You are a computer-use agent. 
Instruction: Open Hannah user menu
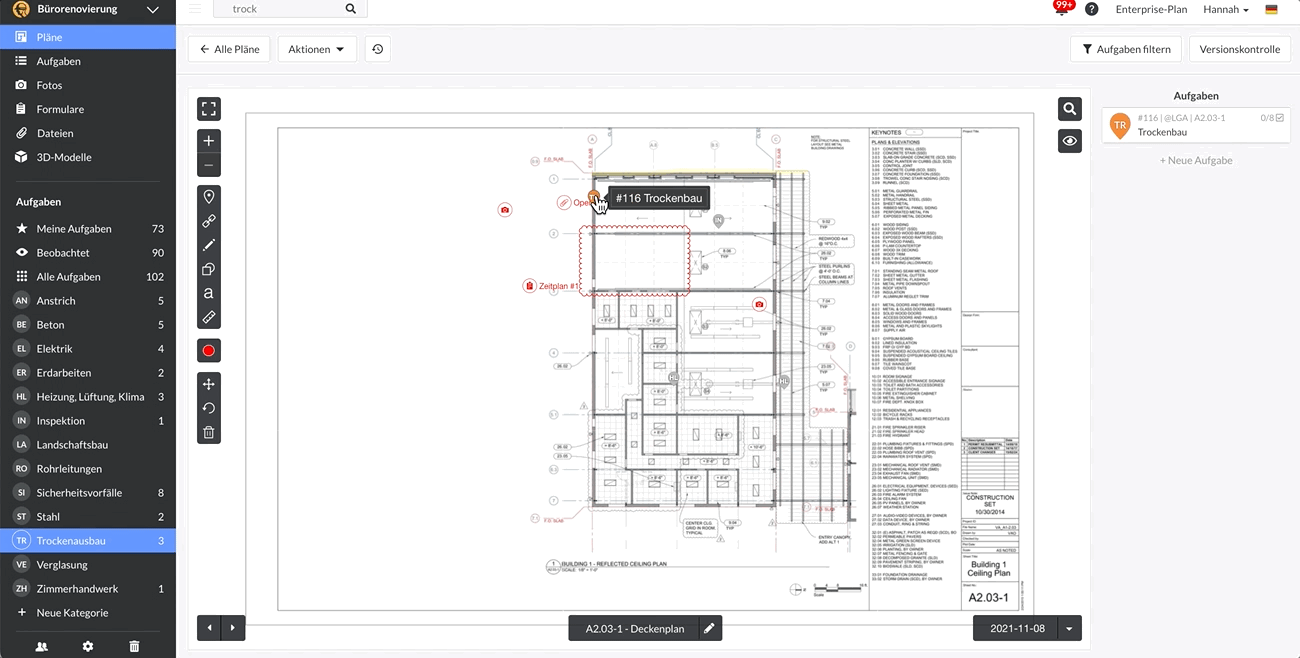[x=1226, y=9]
